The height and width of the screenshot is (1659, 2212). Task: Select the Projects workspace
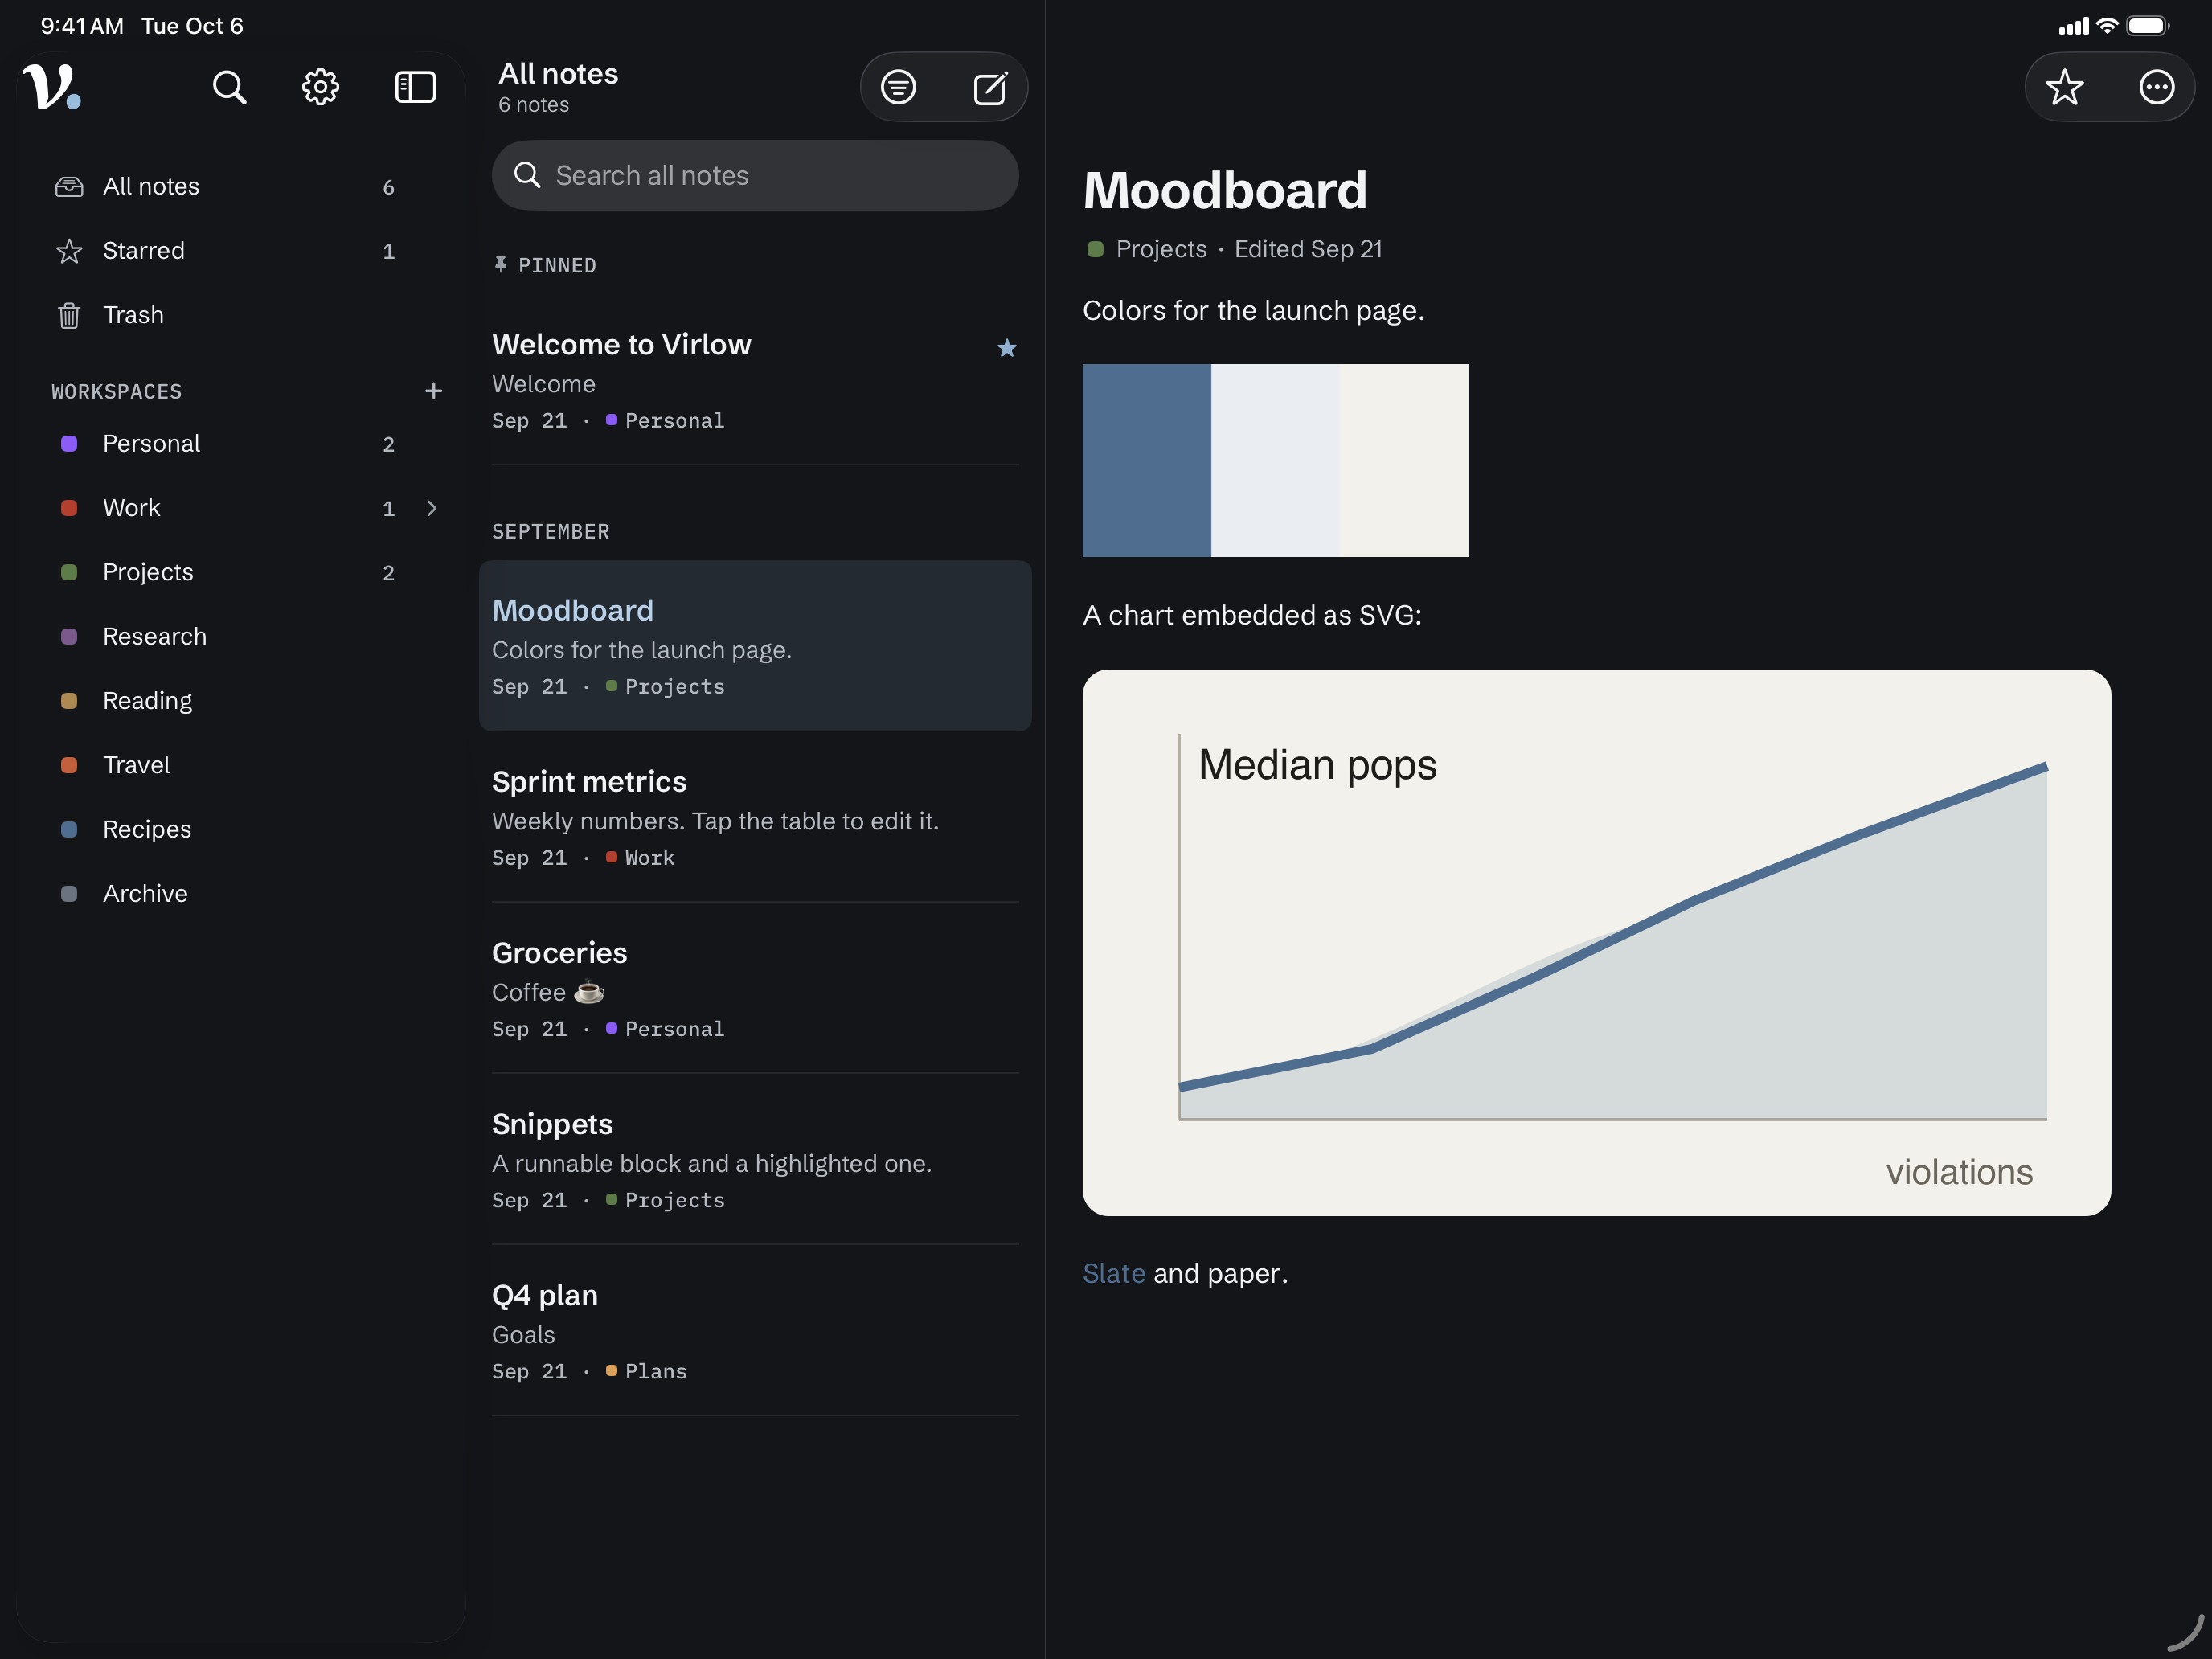point(241,572)
